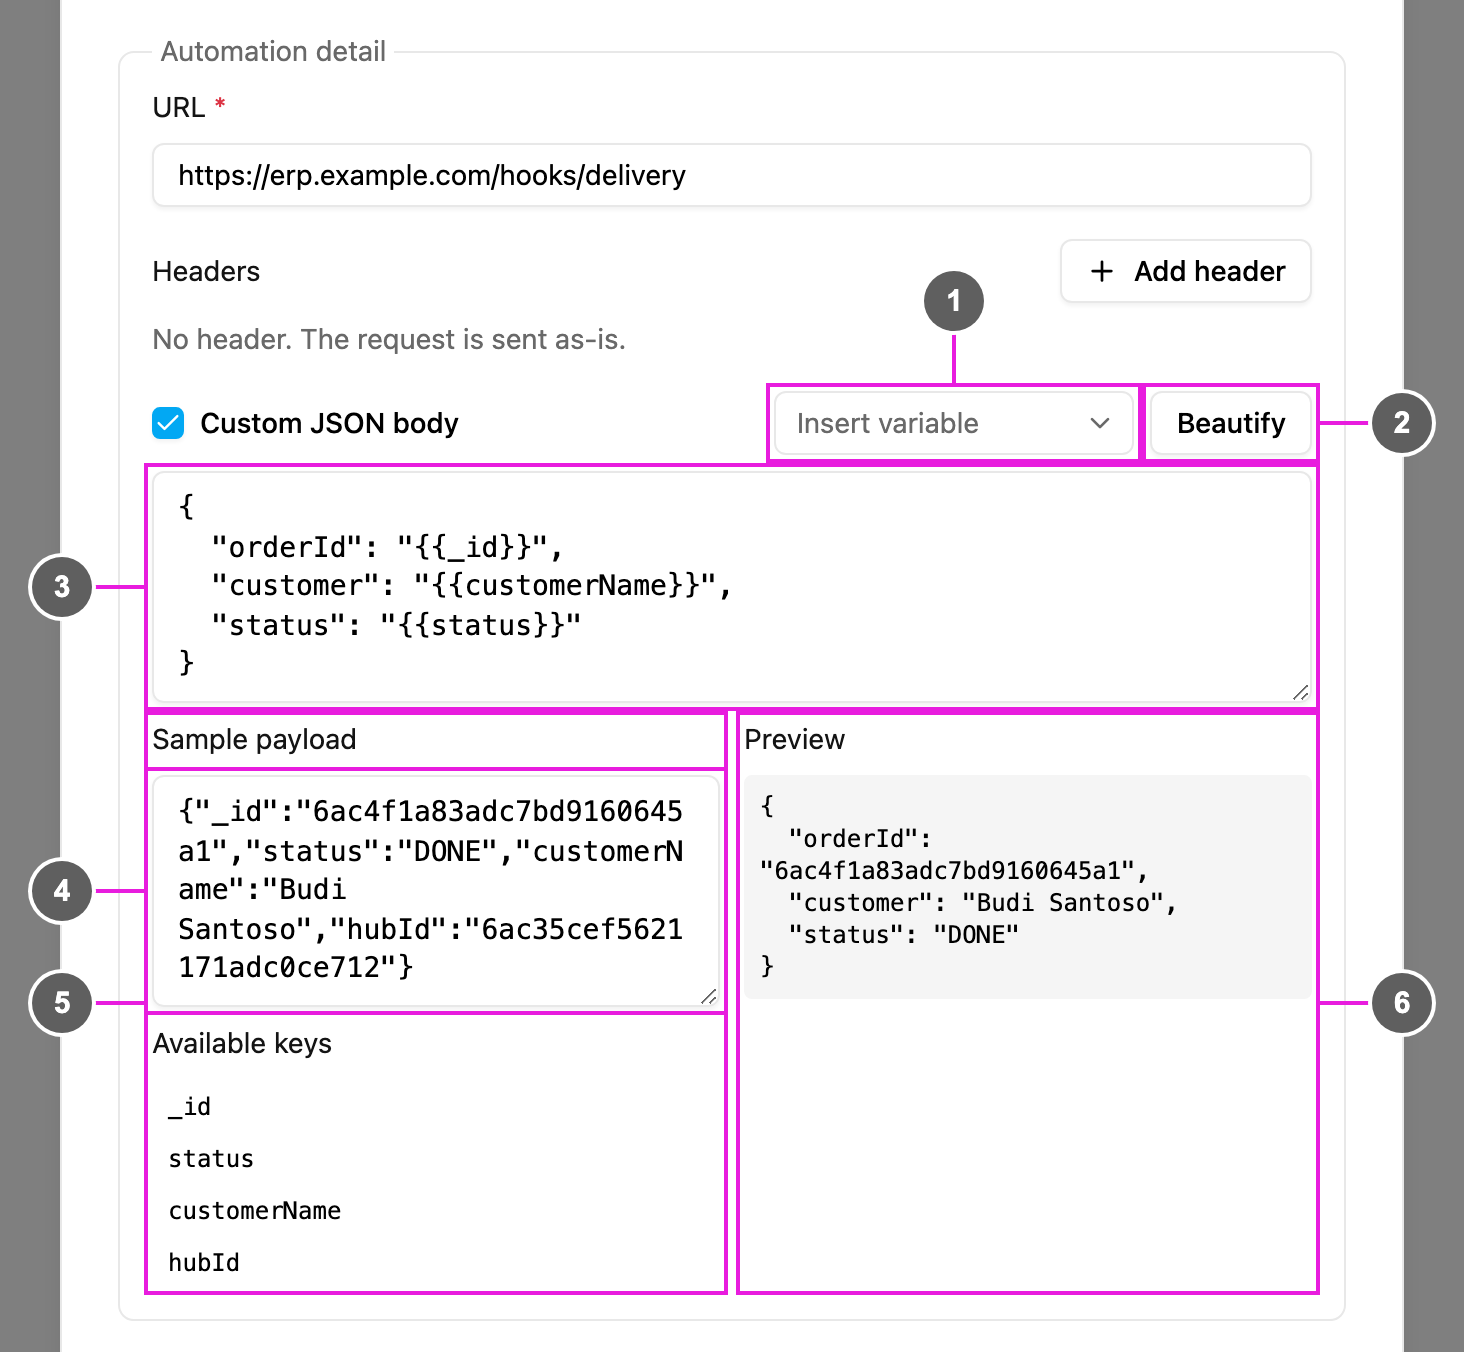
Task: Click the URL field label
Action: coord(179,107)
